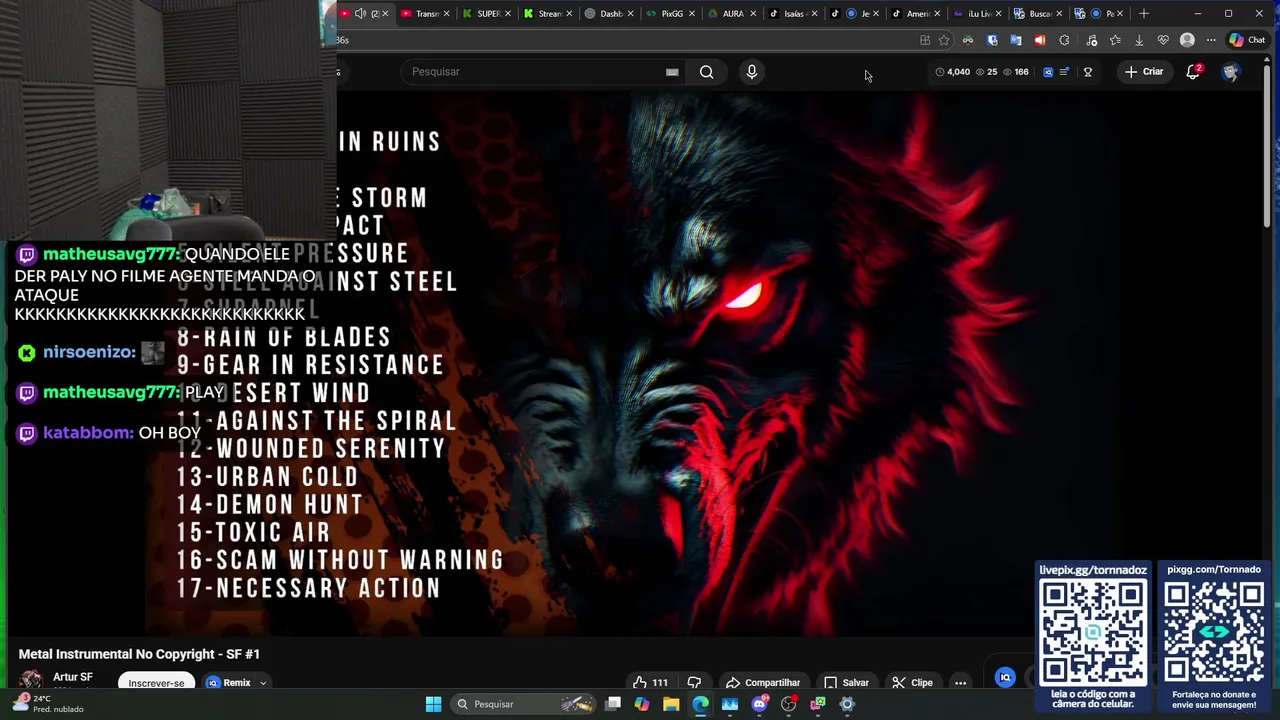Open weather widget showing 24°C
Image resolution: width=1280 pixels, height=720 pixels.
tap(48, 704)
